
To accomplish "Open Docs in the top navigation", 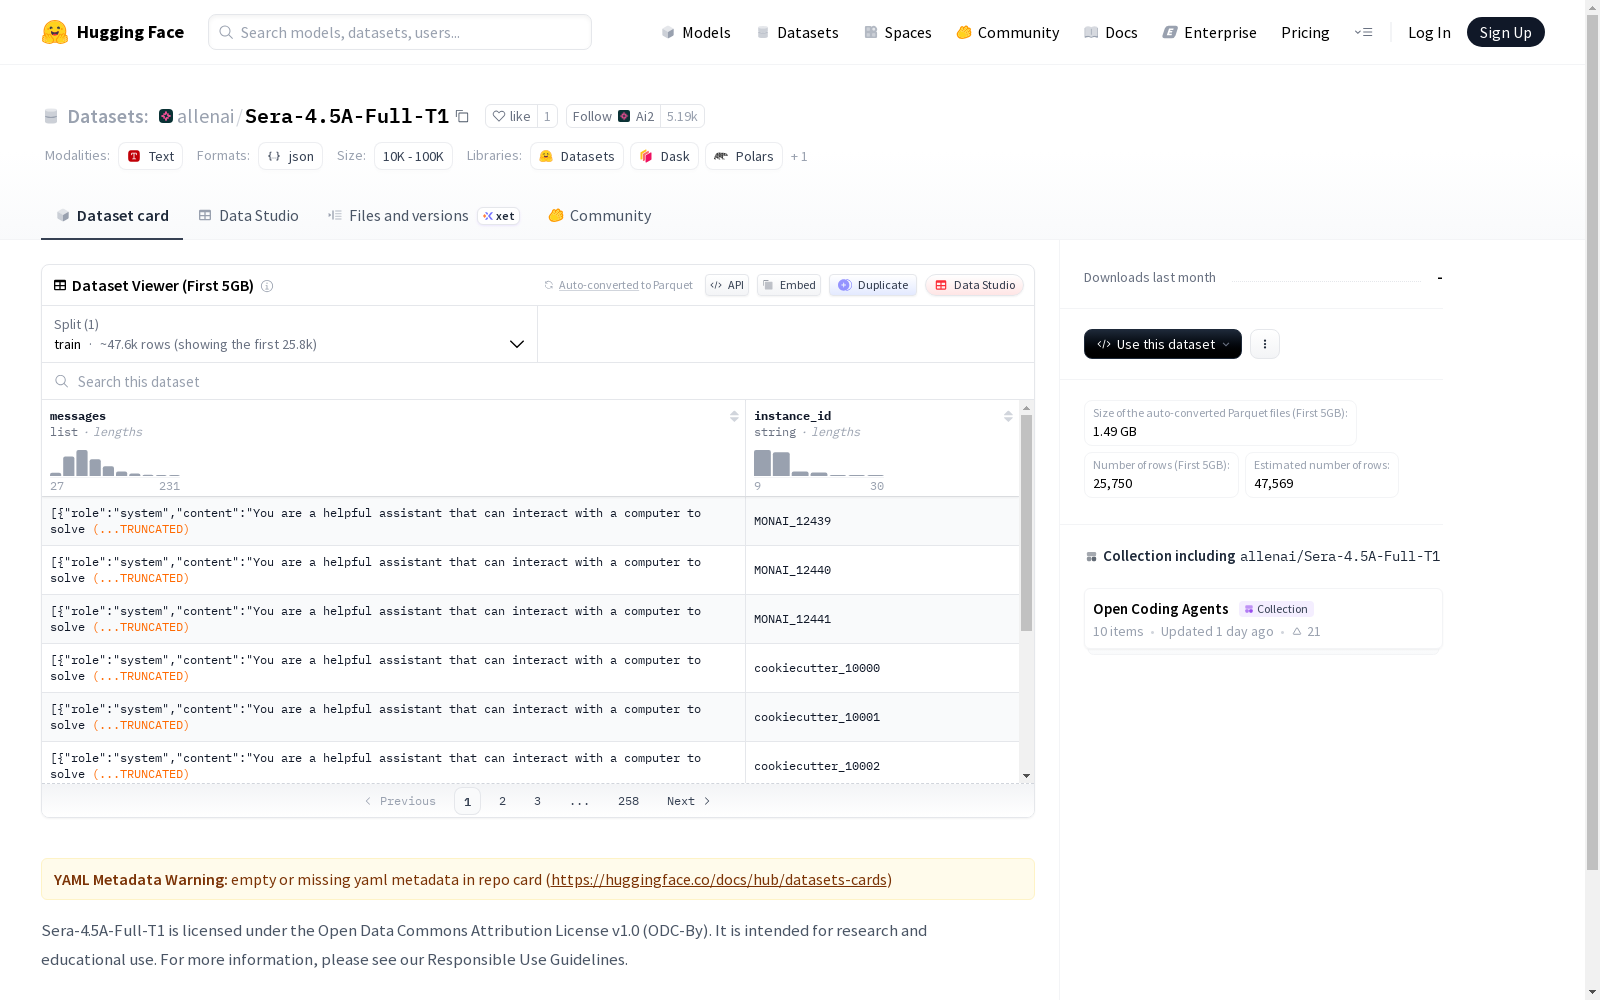I will coord(1111,32).
